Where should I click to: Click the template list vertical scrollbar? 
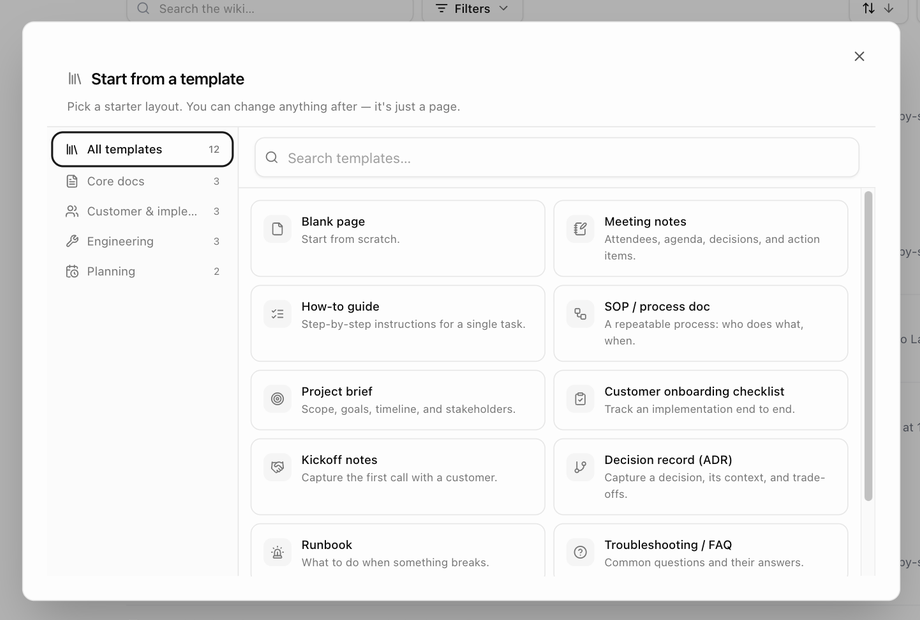[x=868, y=346]
